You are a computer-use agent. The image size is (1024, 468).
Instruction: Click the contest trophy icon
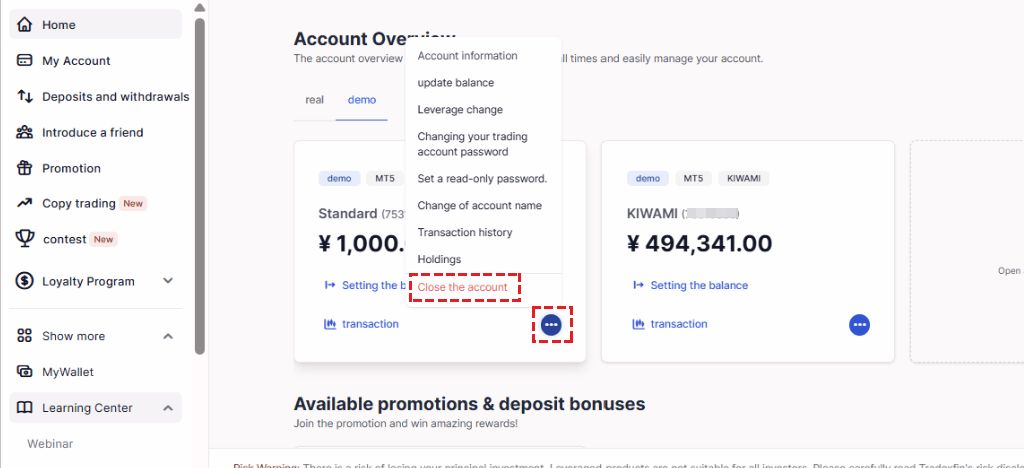tap(24, 239)
